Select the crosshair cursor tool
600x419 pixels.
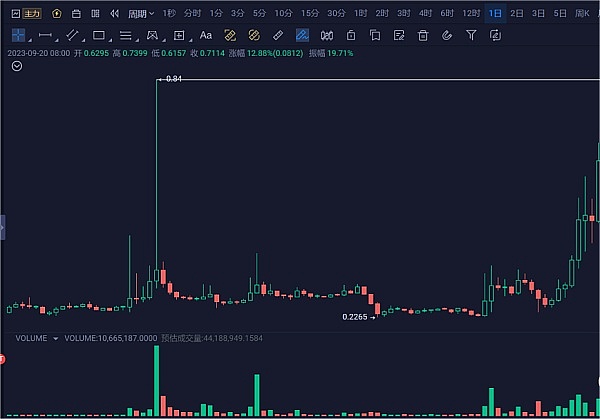[x=18, y=35]
